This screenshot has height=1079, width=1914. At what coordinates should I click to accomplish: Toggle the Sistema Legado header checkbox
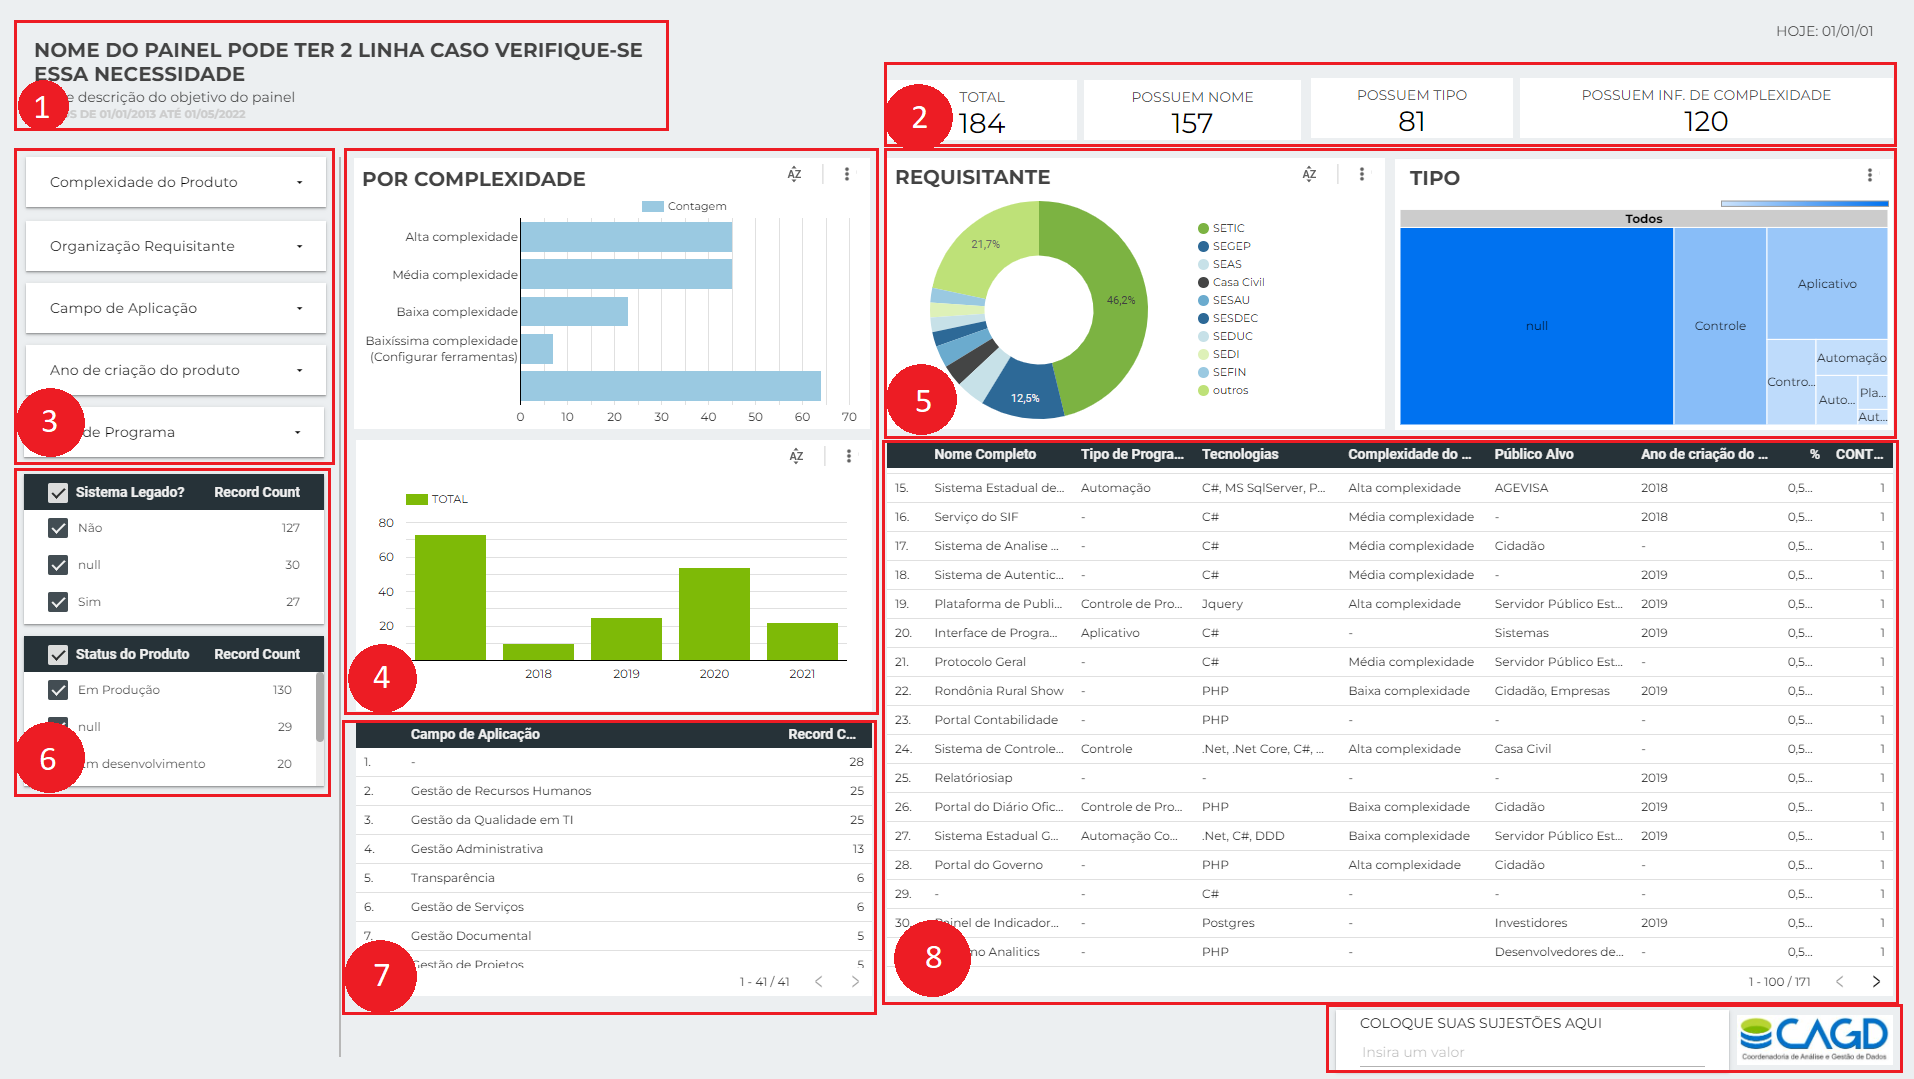58,492
